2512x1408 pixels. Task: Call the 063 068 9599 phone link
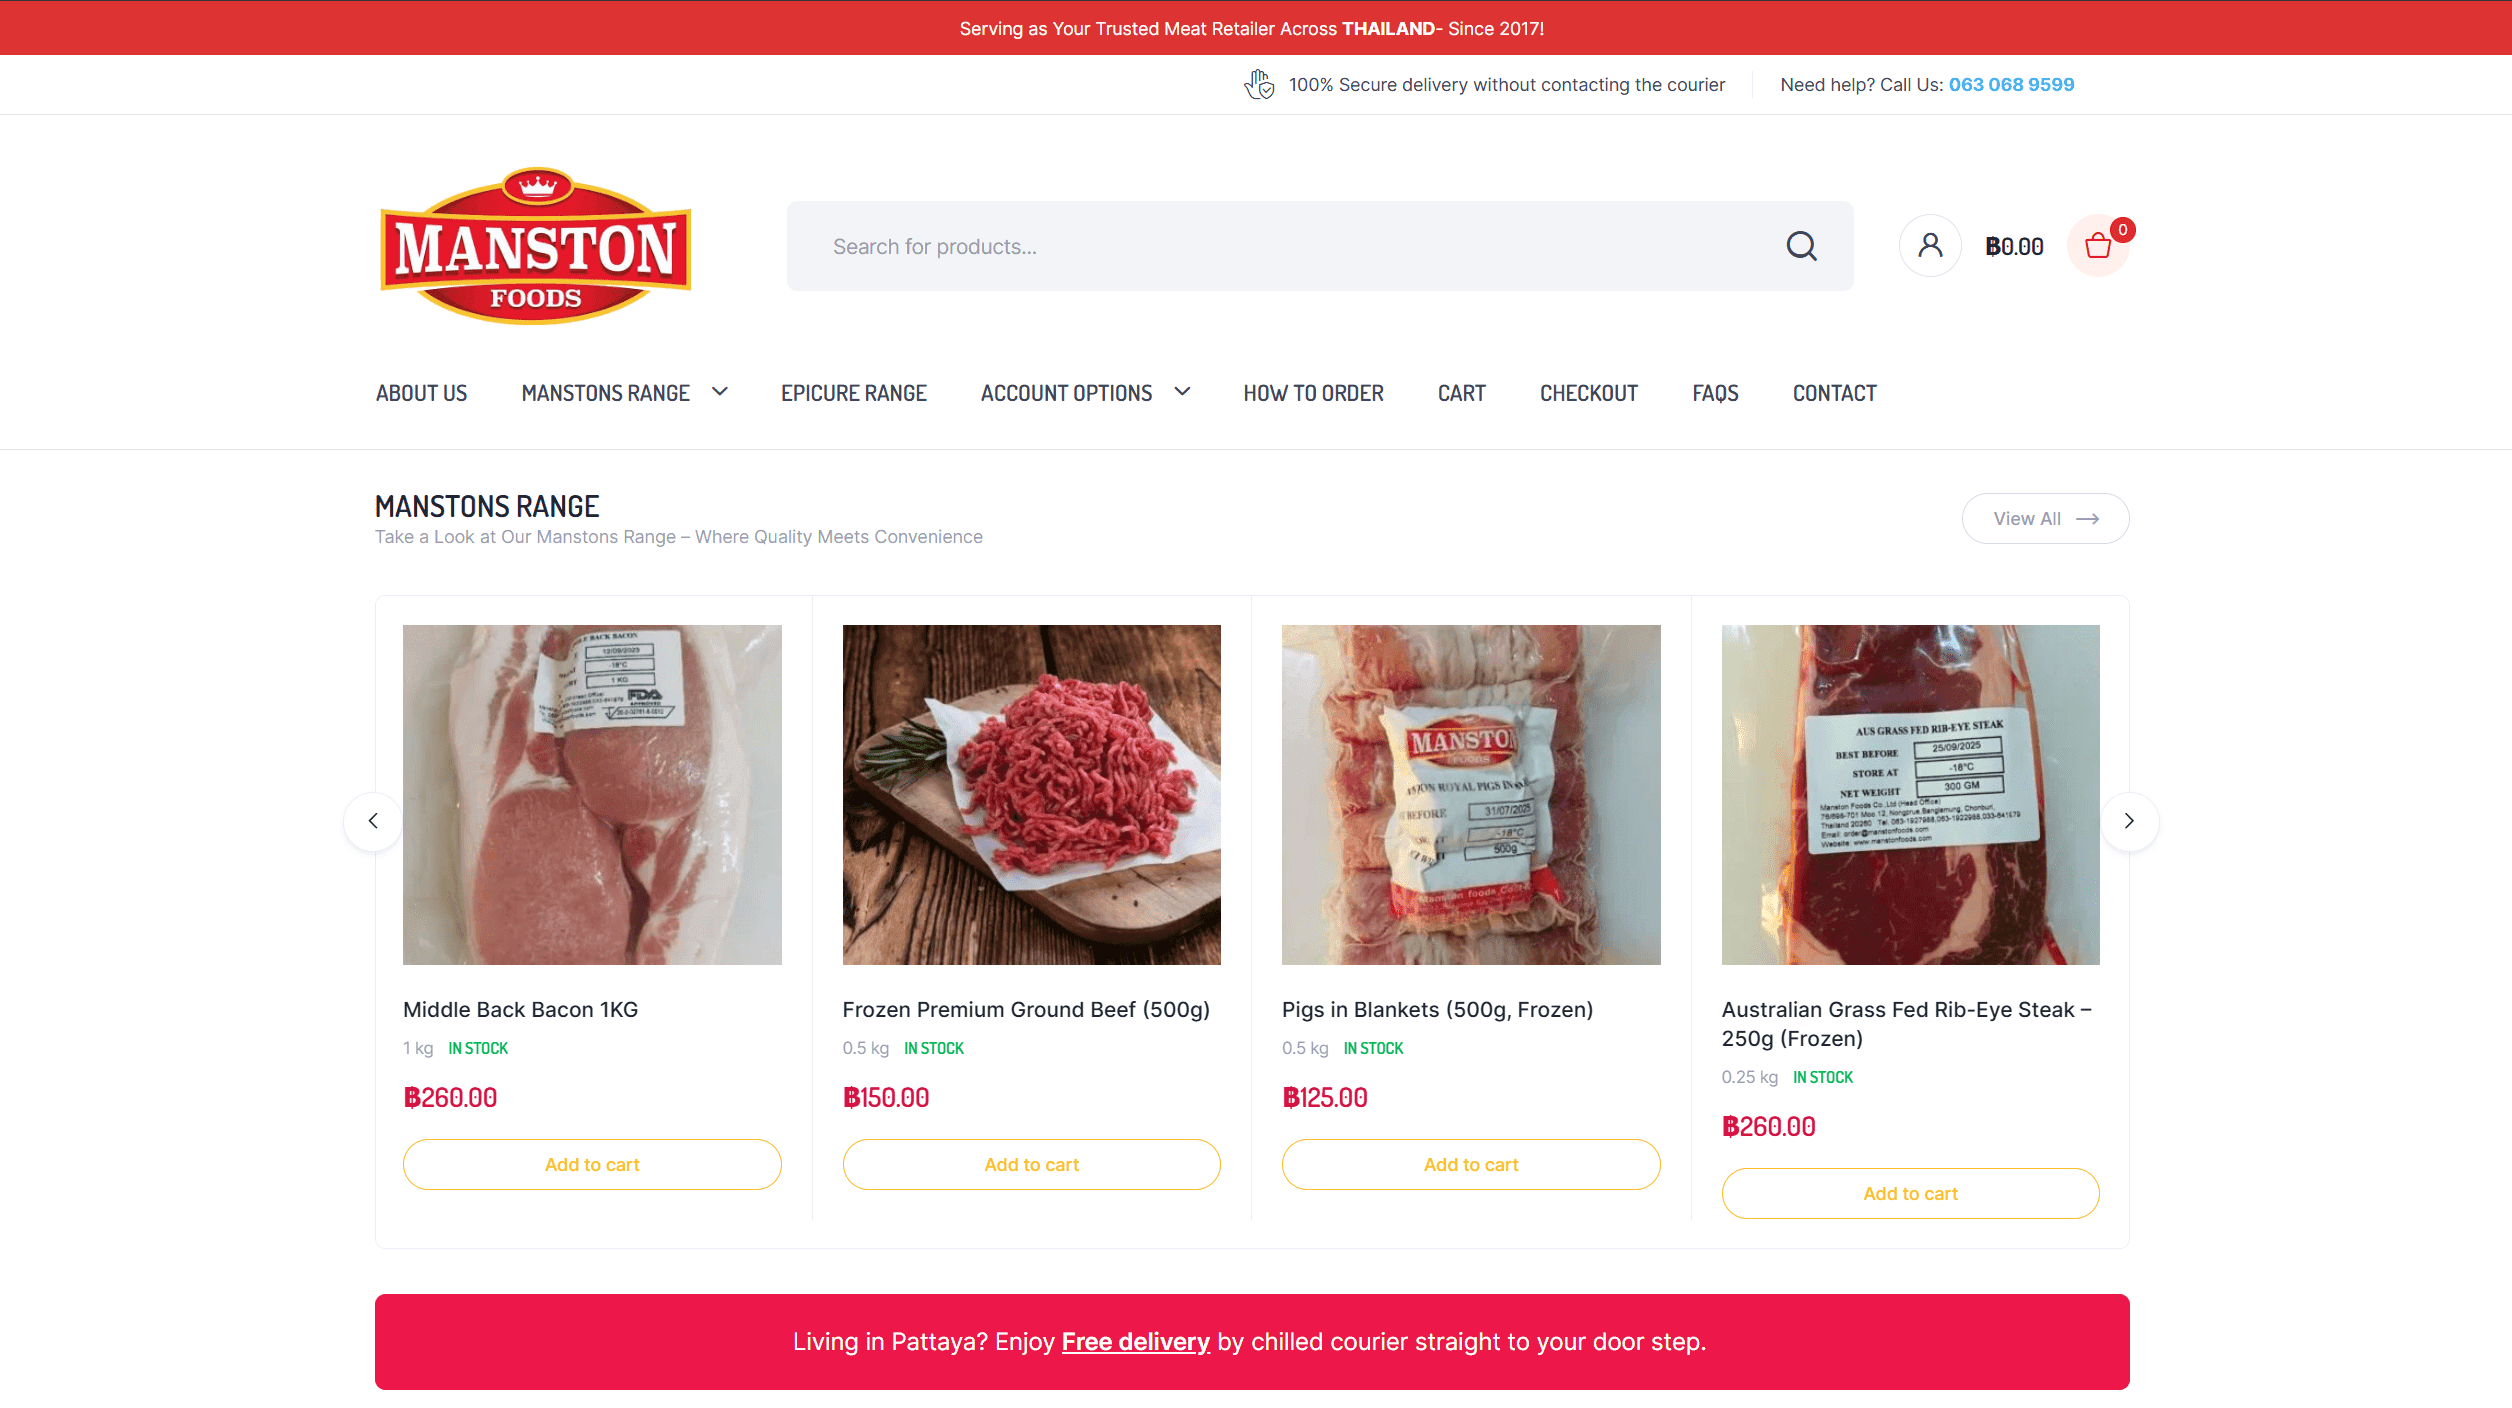pos(2011,85)
